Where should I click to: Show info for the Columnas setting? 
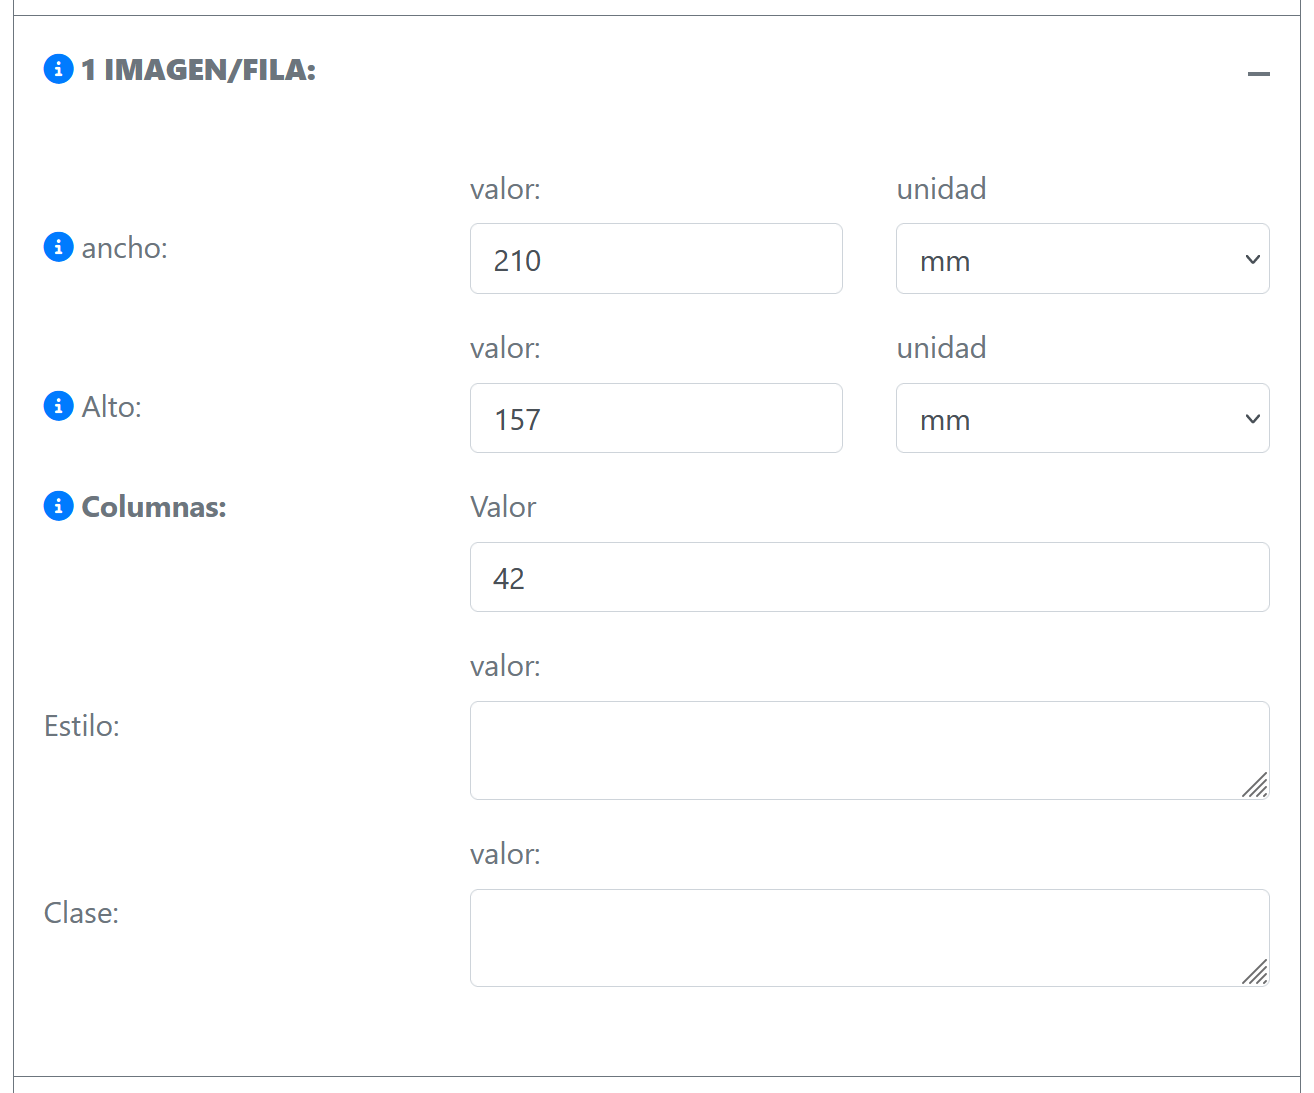point(59,506)
